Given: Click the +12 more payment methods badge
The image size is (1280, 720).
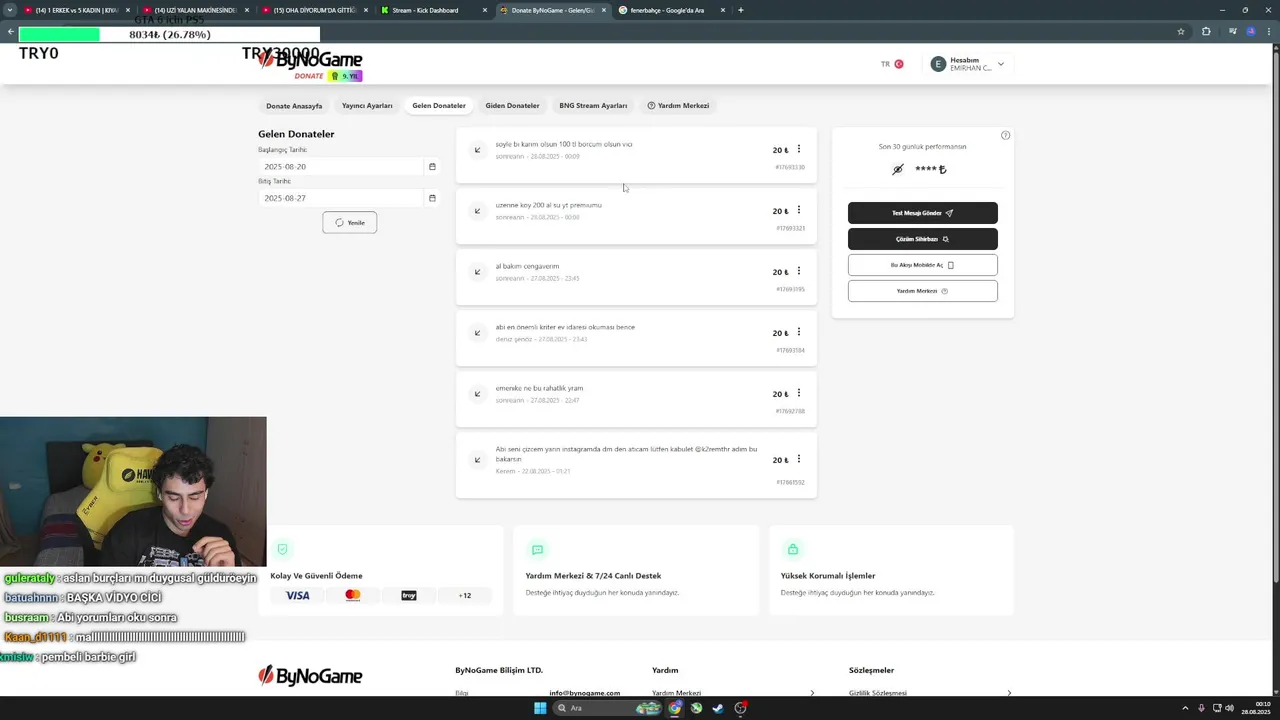Looking at the screenshot, I should 465,595.
